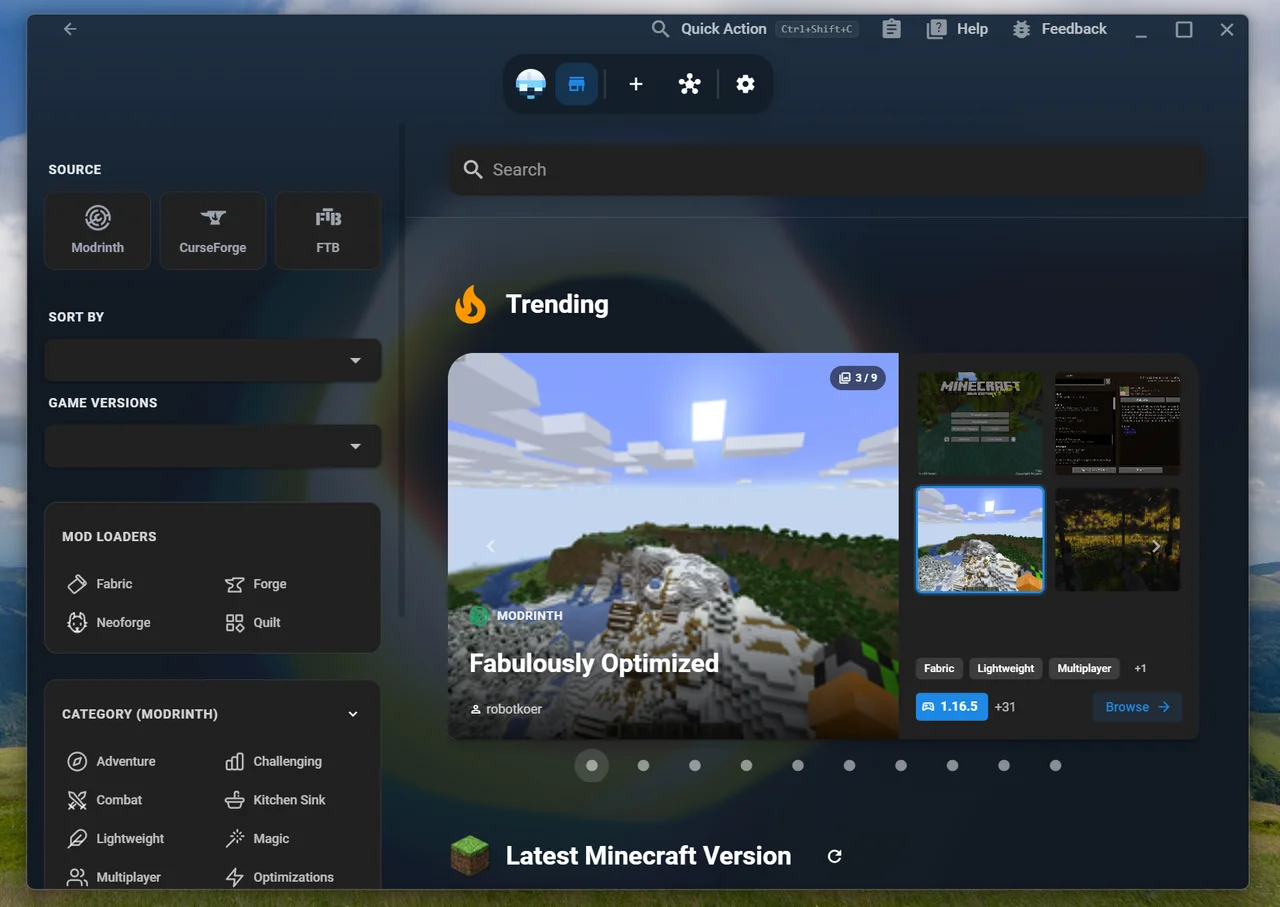Refresh the Latest Minecraft Version section
Screen dimensions: 1280x907
click(x=835, y=856)
